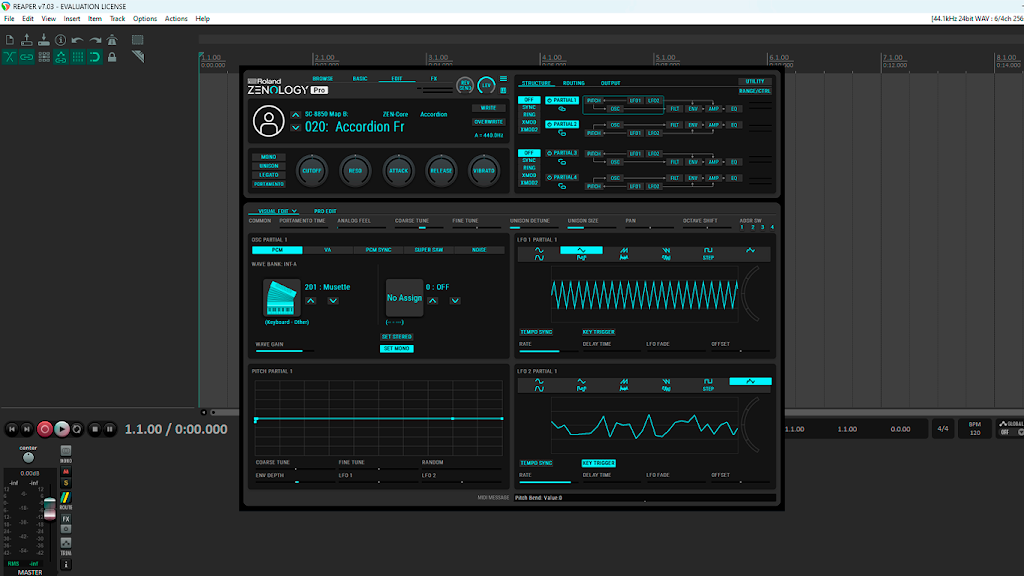Toggle PORTAMENTO switch in ZENOLOGY
The image size is (1024, 576).
[x=268, y=184]
